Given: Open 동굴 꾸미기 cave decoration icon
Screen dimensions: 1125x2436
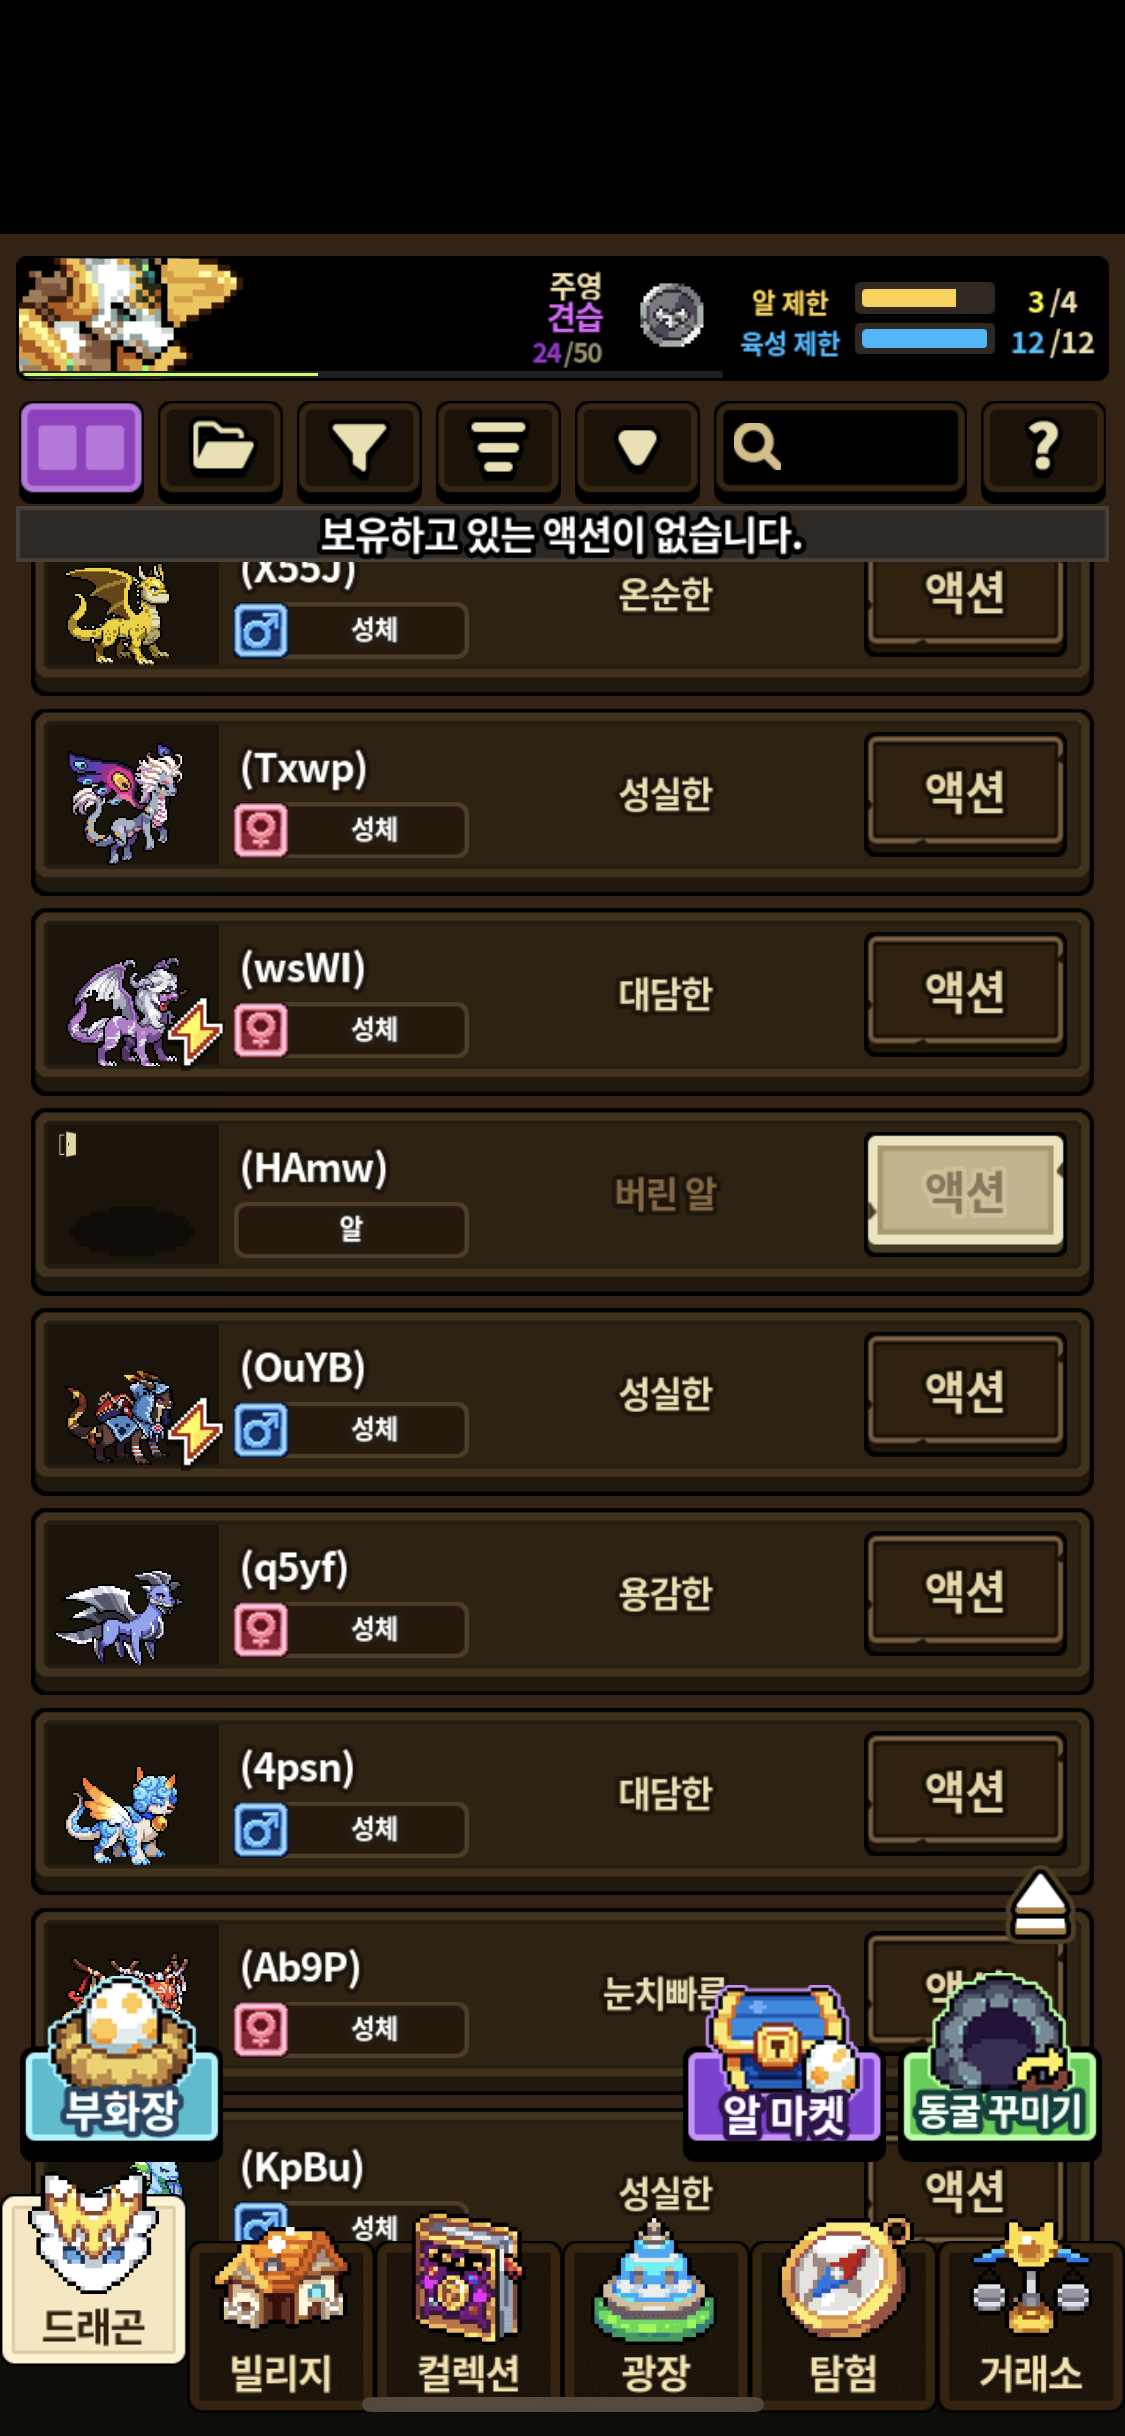Looking at the screenshot, I should 999,2058.
